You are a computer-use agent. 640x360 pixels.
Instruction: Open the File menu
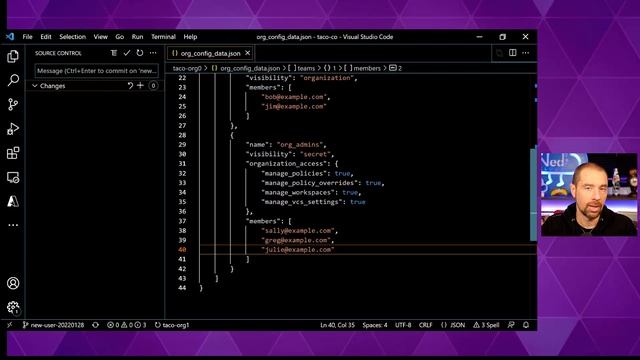pyautogui.click(x=27, y=37)
